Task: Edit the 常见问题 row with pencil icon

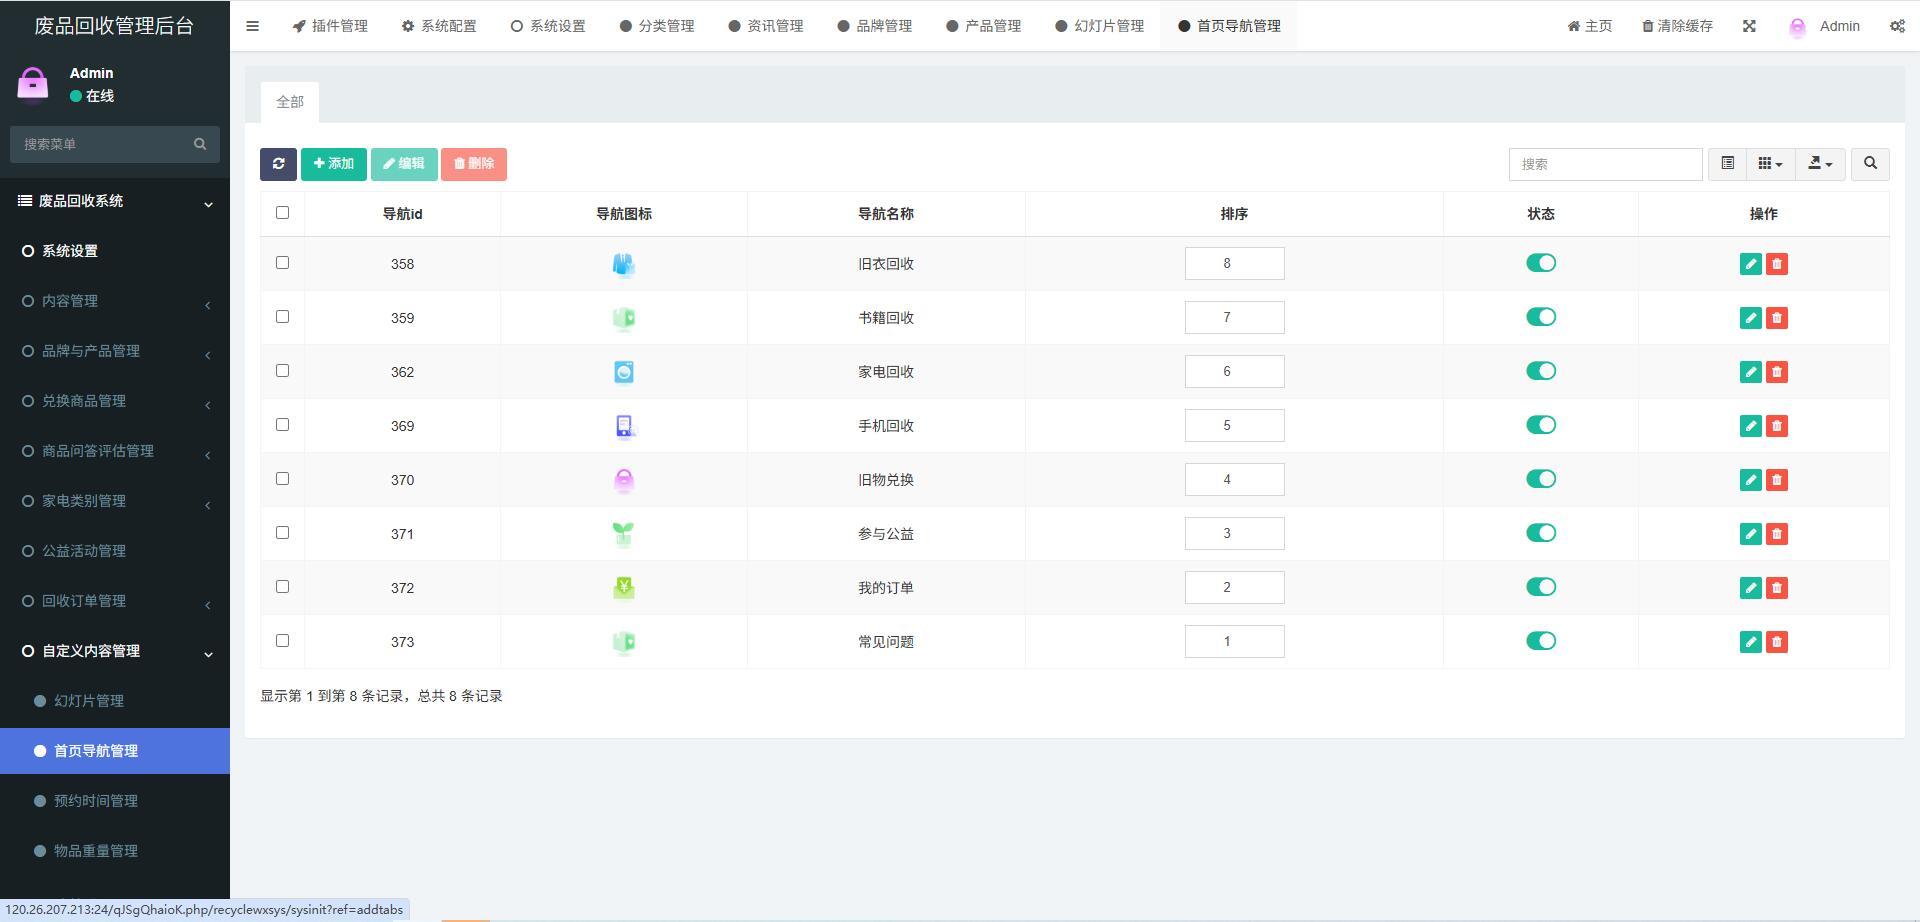Action: pyautogui.click(x=1750, y=642)
